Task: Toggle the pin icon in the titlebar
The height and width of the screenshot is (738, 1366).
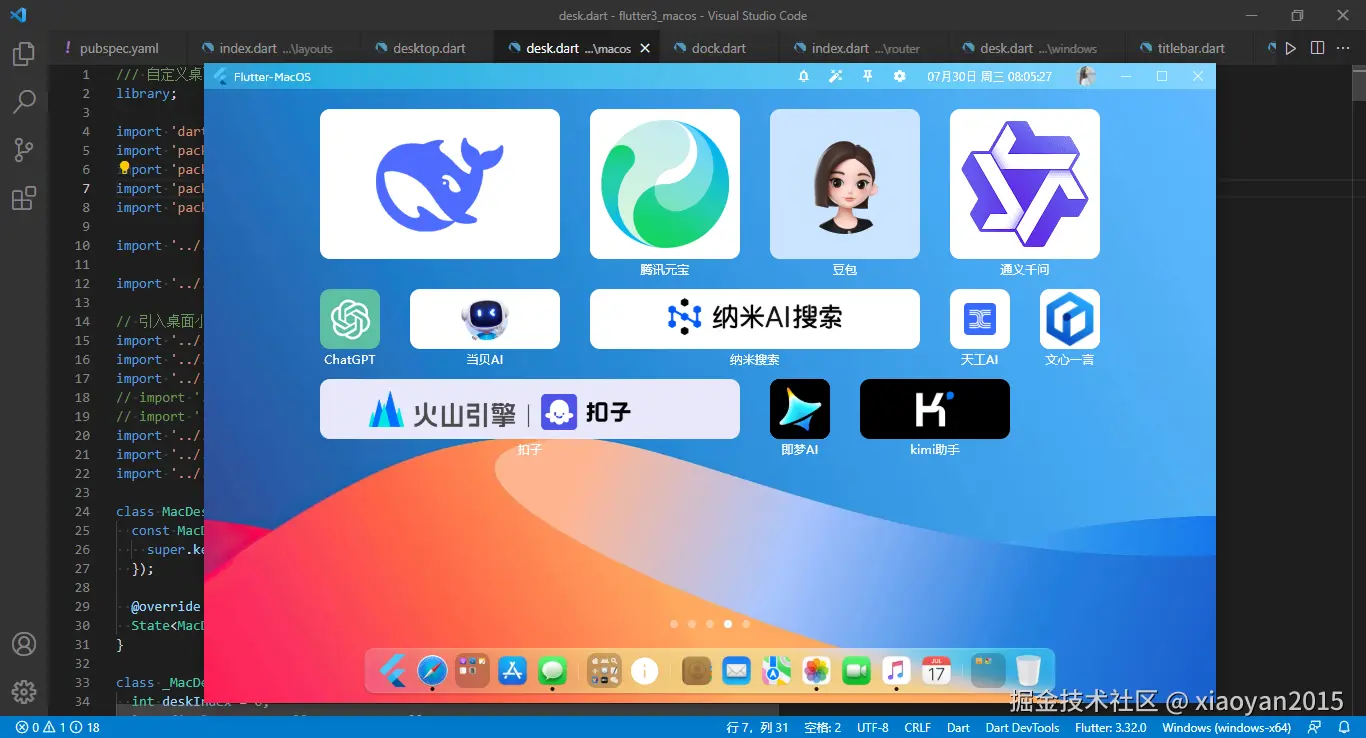Action: point(868,75)
